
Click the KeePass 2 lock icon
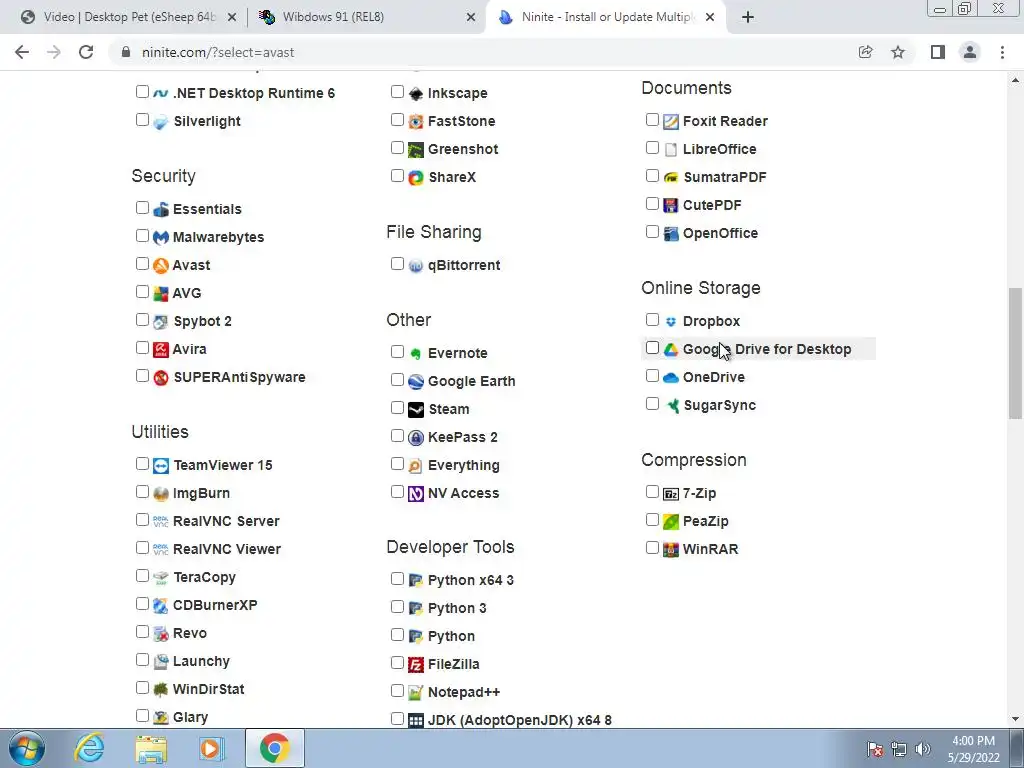(x=416, y=438)
